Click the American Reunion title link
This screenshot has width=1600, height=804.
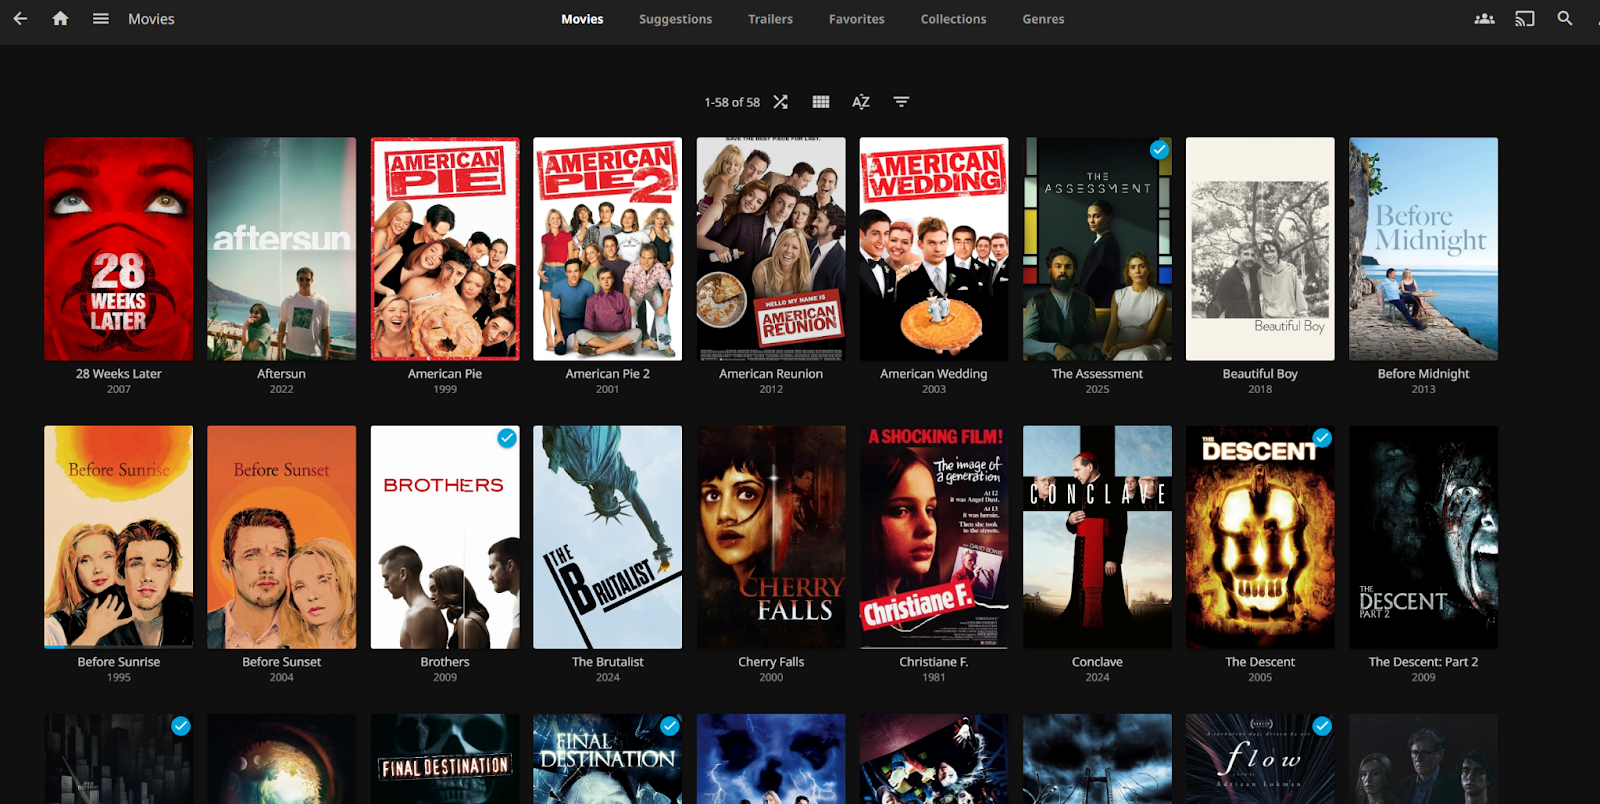771,374
